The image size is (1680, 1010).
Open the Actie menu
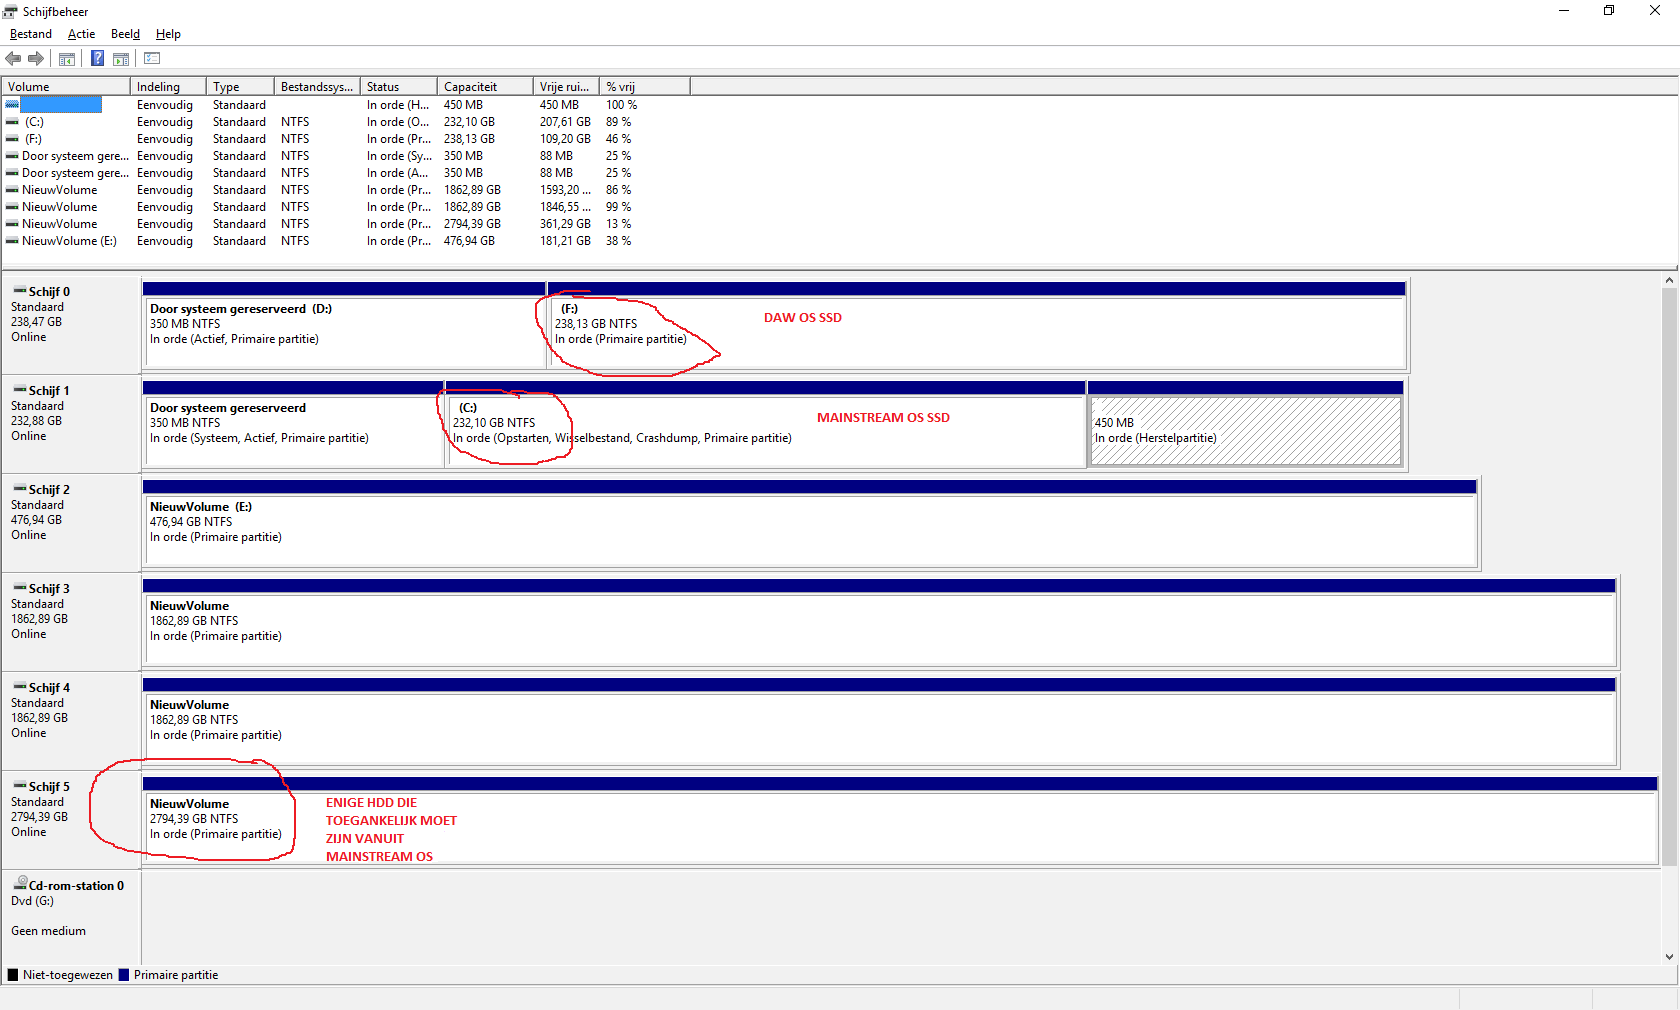click(x=81, y=34)
